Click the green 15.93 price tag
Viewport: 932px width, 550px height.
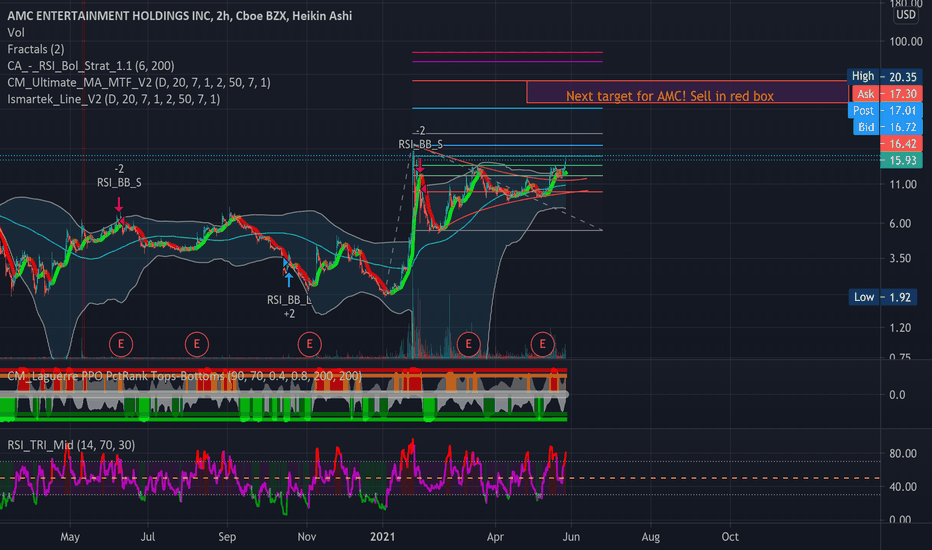click(x=901, y=161)
